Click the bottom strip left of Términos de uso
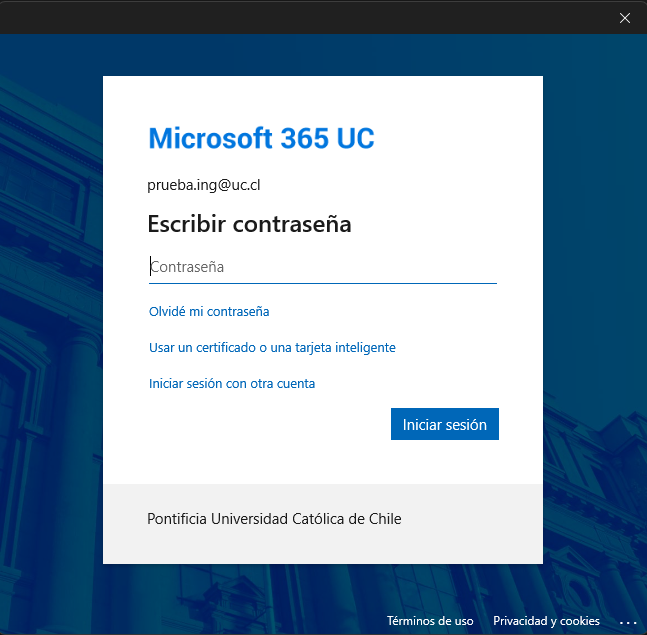 tap(200, 621)
